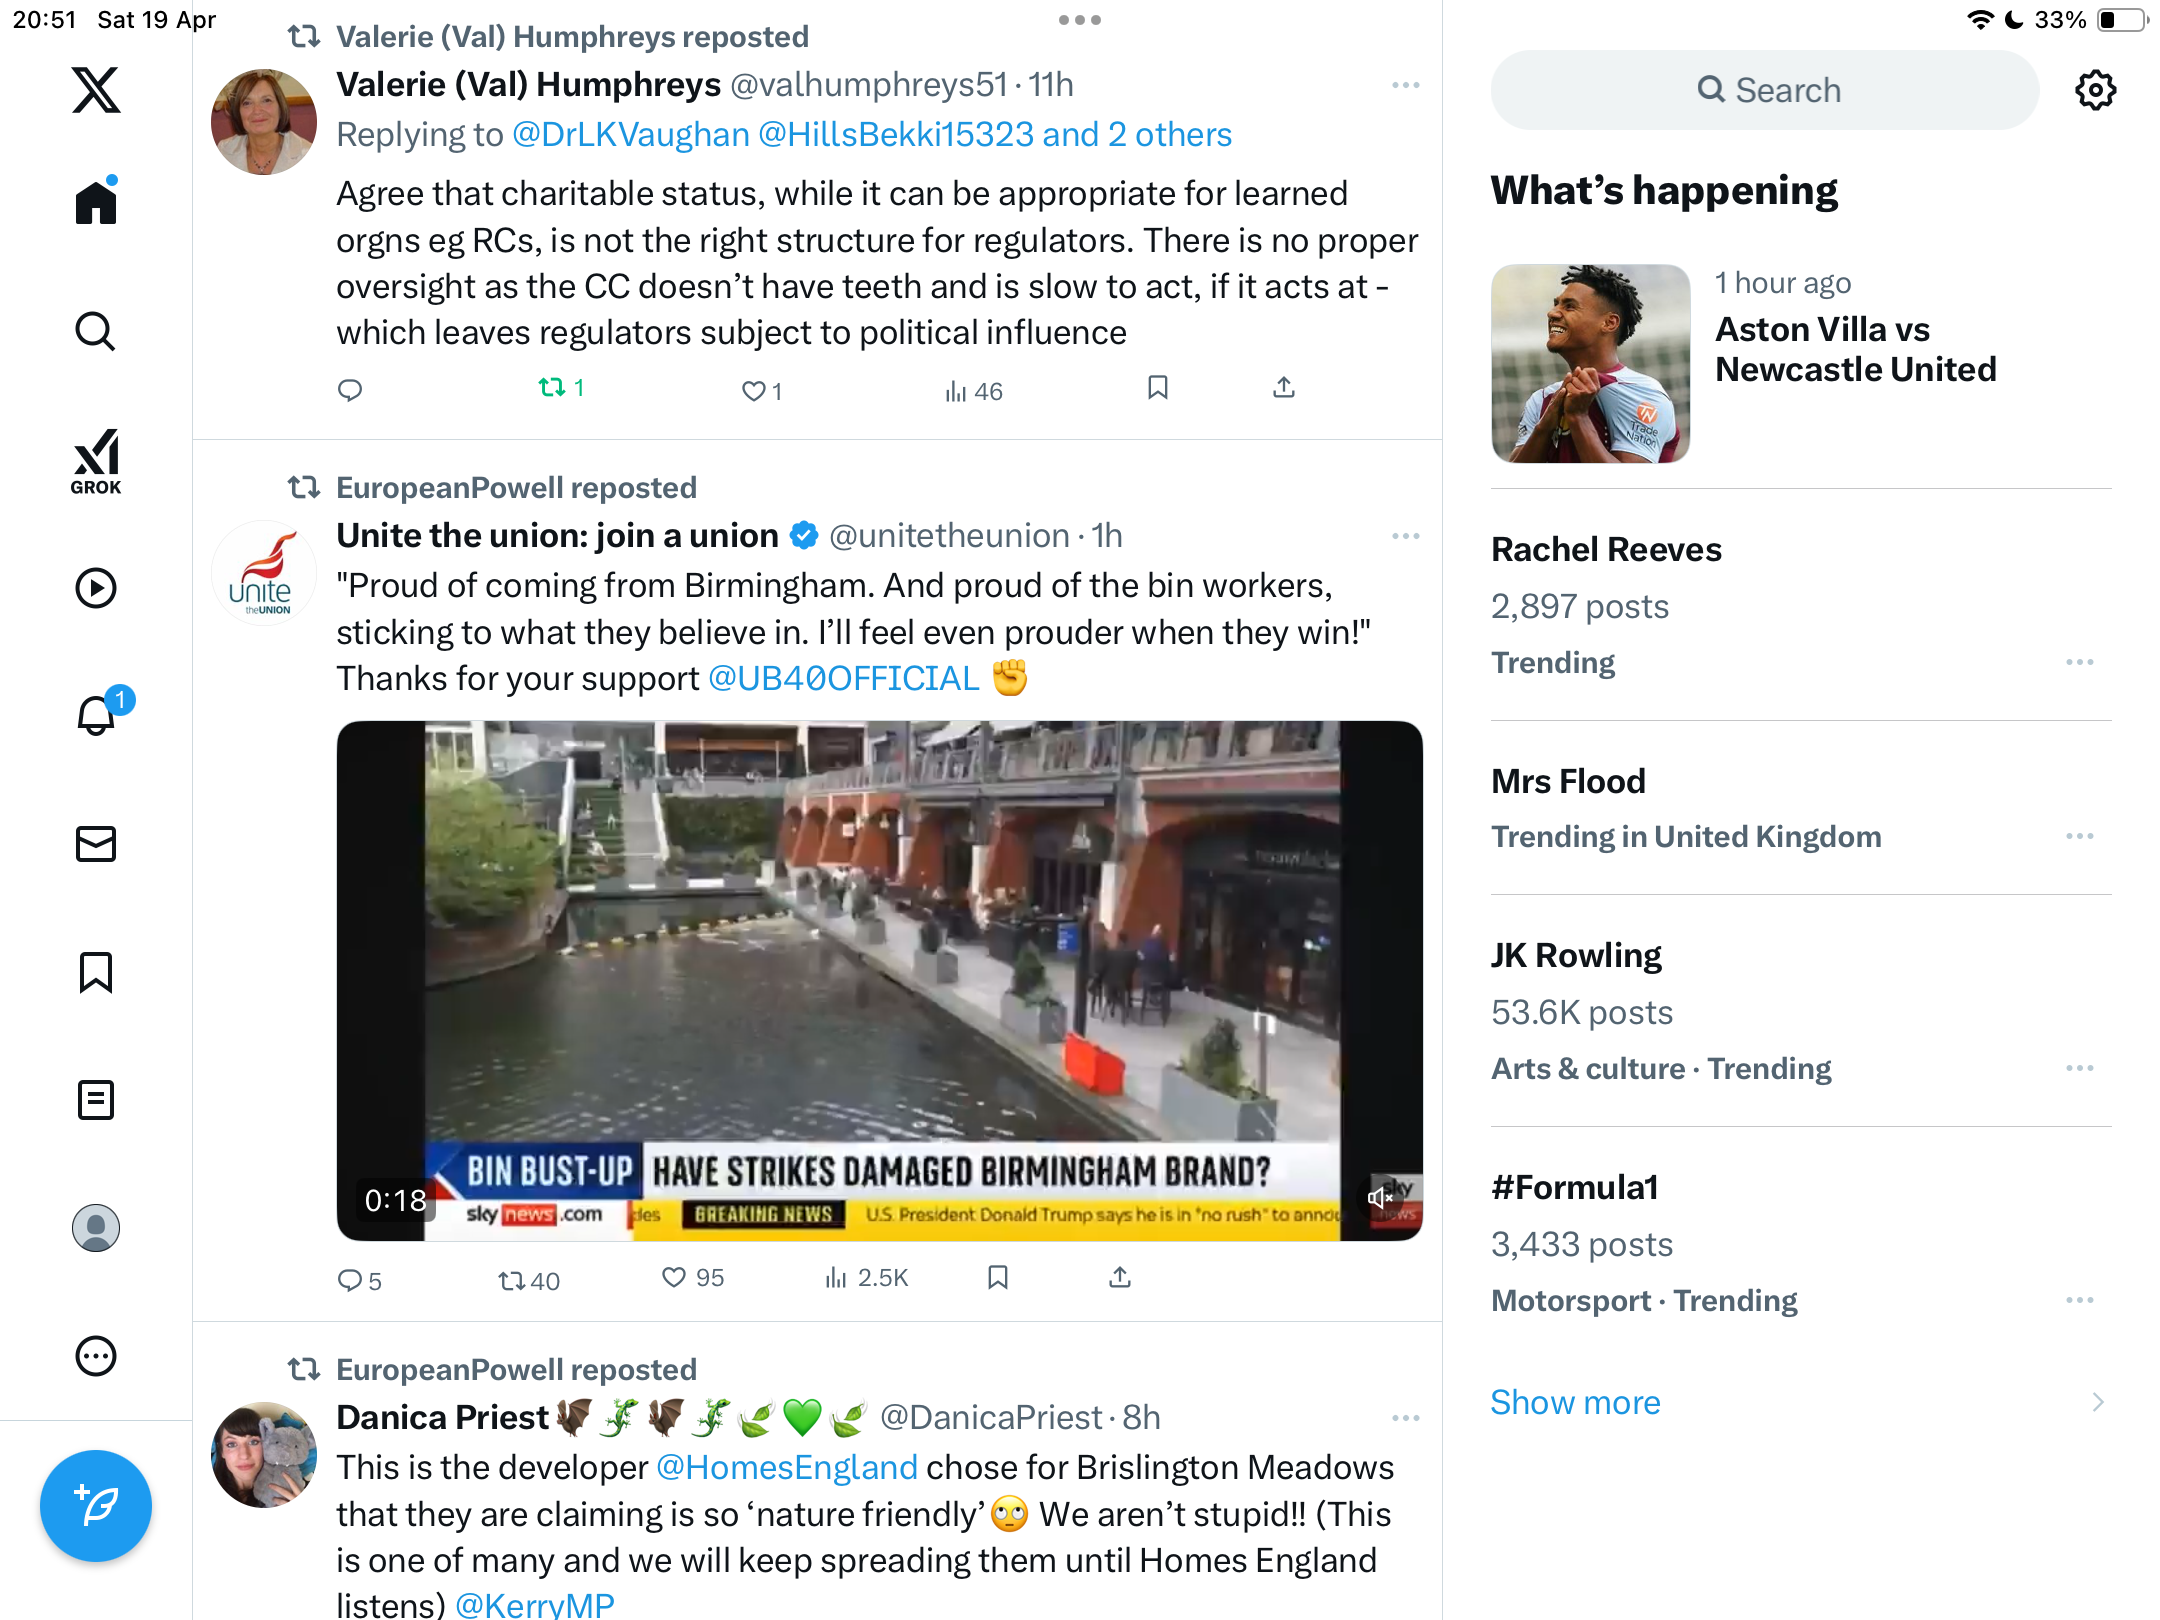The width and height of the screenshot is (2160, 1620).
Task: Open Bookmarks in the left sidebar
Action: click(x=96, y=972)
